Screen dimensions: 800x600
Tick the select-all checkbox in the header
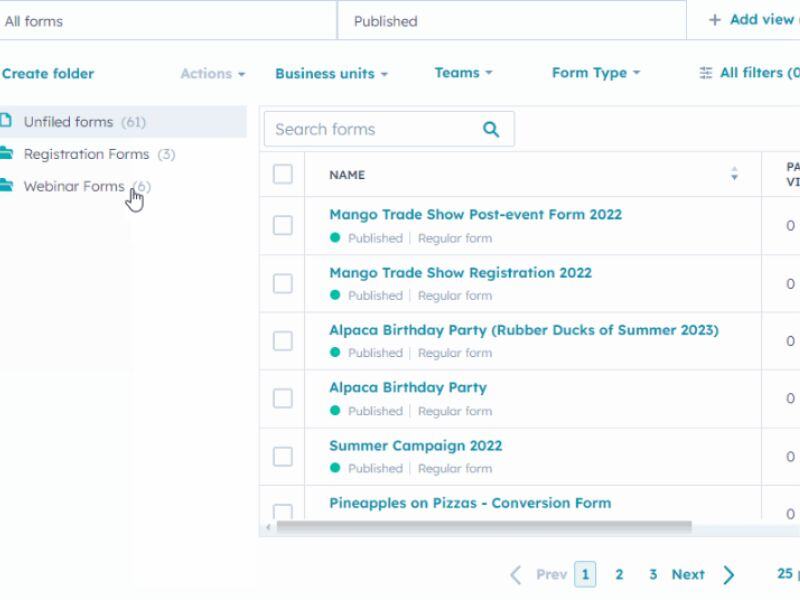click(x=283, y=174)
